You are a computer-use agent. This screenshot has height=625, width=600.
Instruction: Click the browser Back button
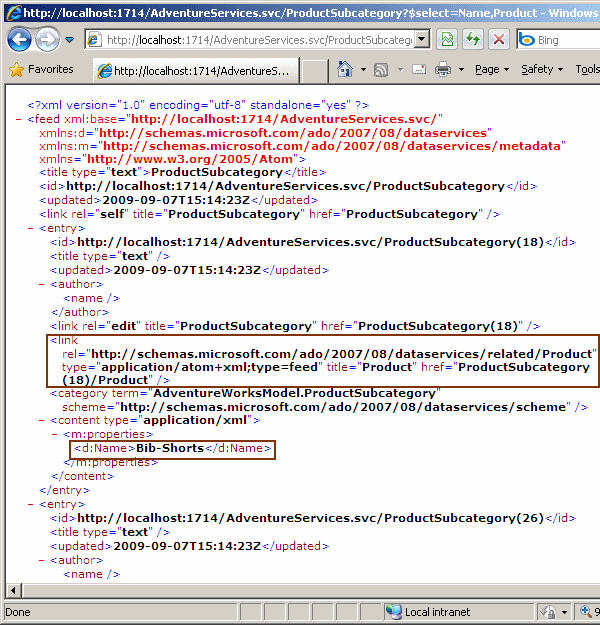pyautogui.click(x=20, y=40)
